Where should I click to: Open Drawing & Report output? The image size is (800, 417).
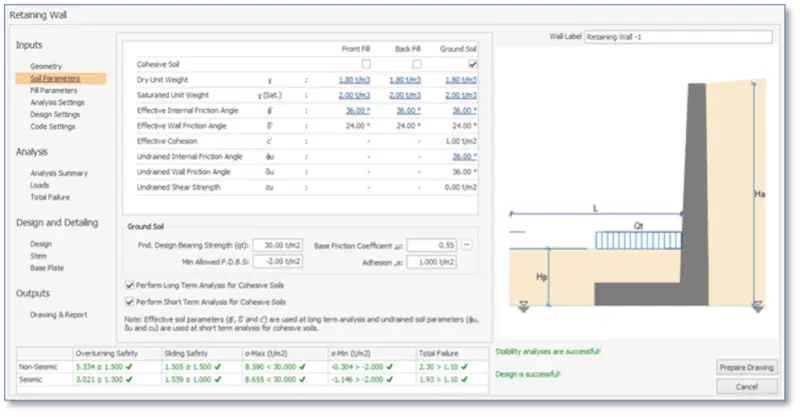(x=59, y=315)
